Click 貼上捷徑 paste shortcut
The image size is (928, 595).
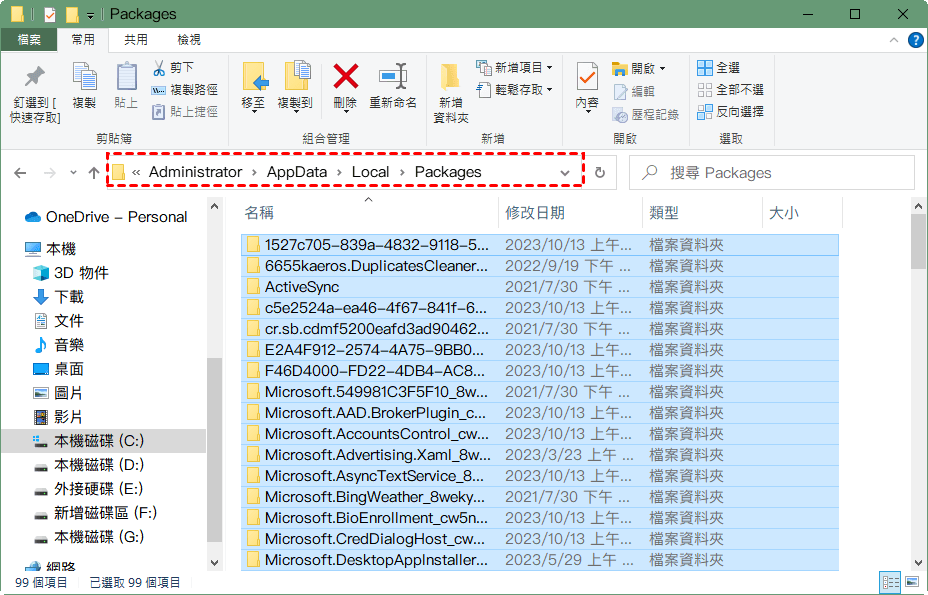[185, 112]
